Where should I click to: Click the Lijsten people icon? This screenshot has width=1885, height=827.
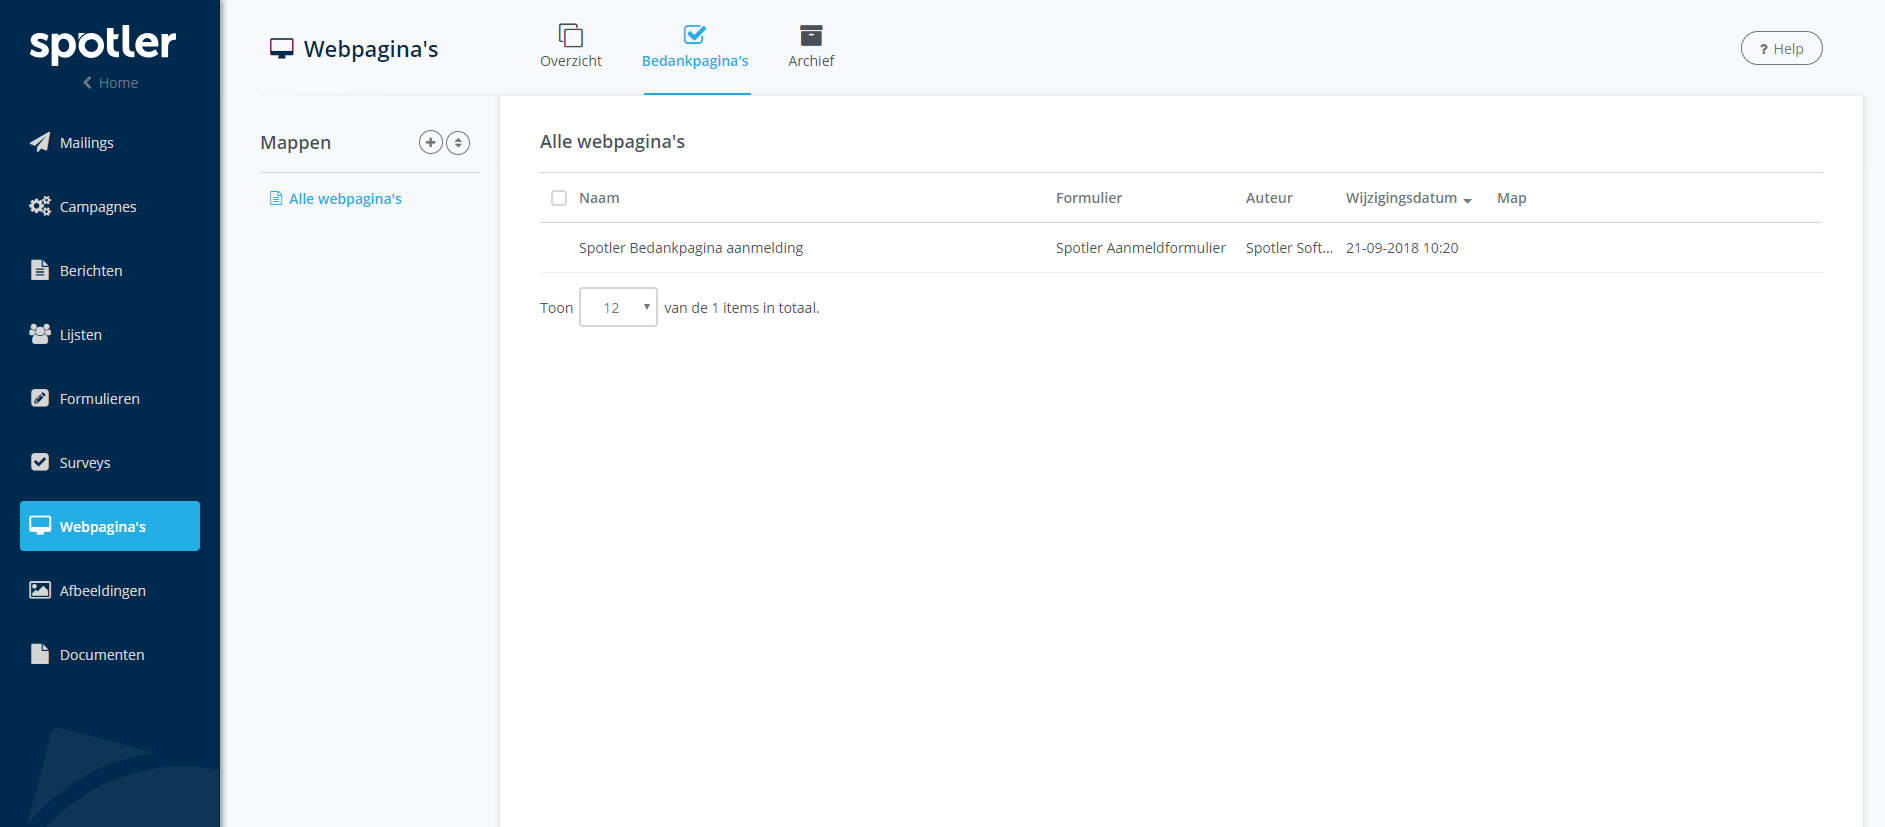[40, 334]
